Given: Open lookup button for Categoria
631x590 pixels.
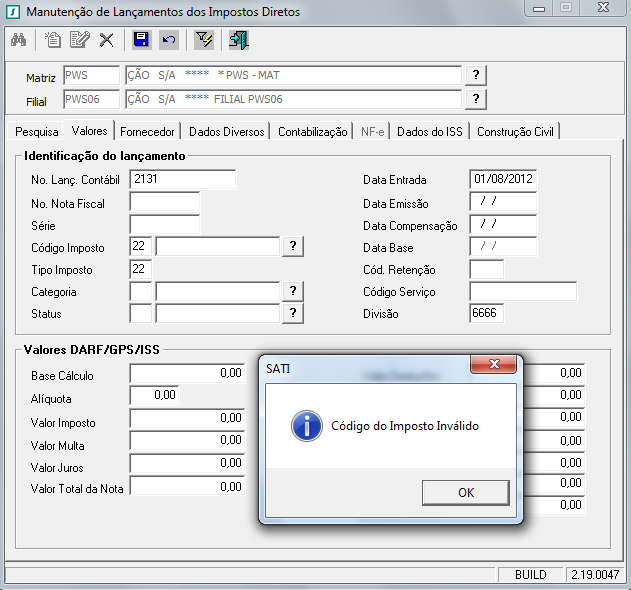Looking at the screenshot, I should [293, 291].
